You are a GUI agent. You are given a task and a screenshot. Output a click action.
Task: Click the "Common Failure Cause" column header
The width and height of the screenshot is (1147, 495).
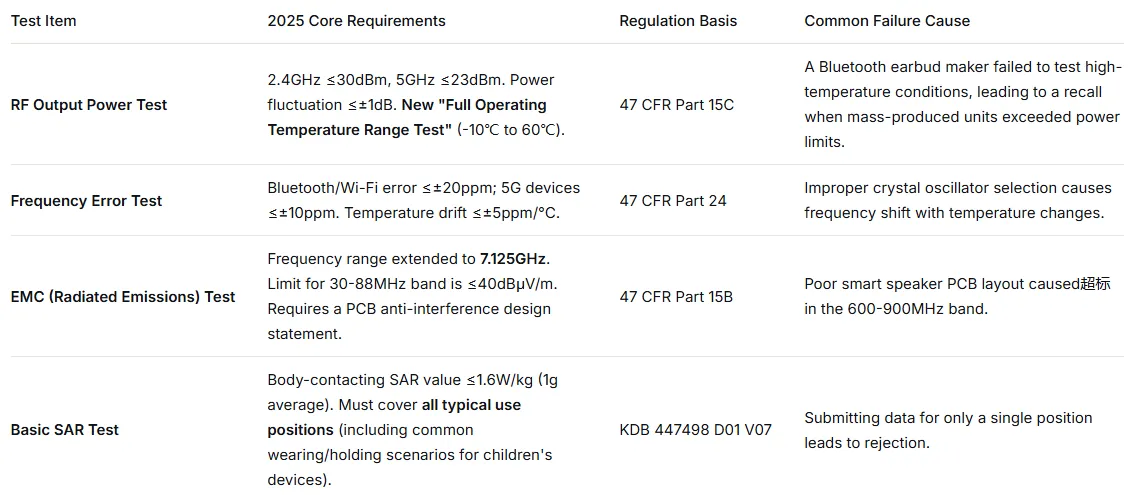[x=887, y=21]
